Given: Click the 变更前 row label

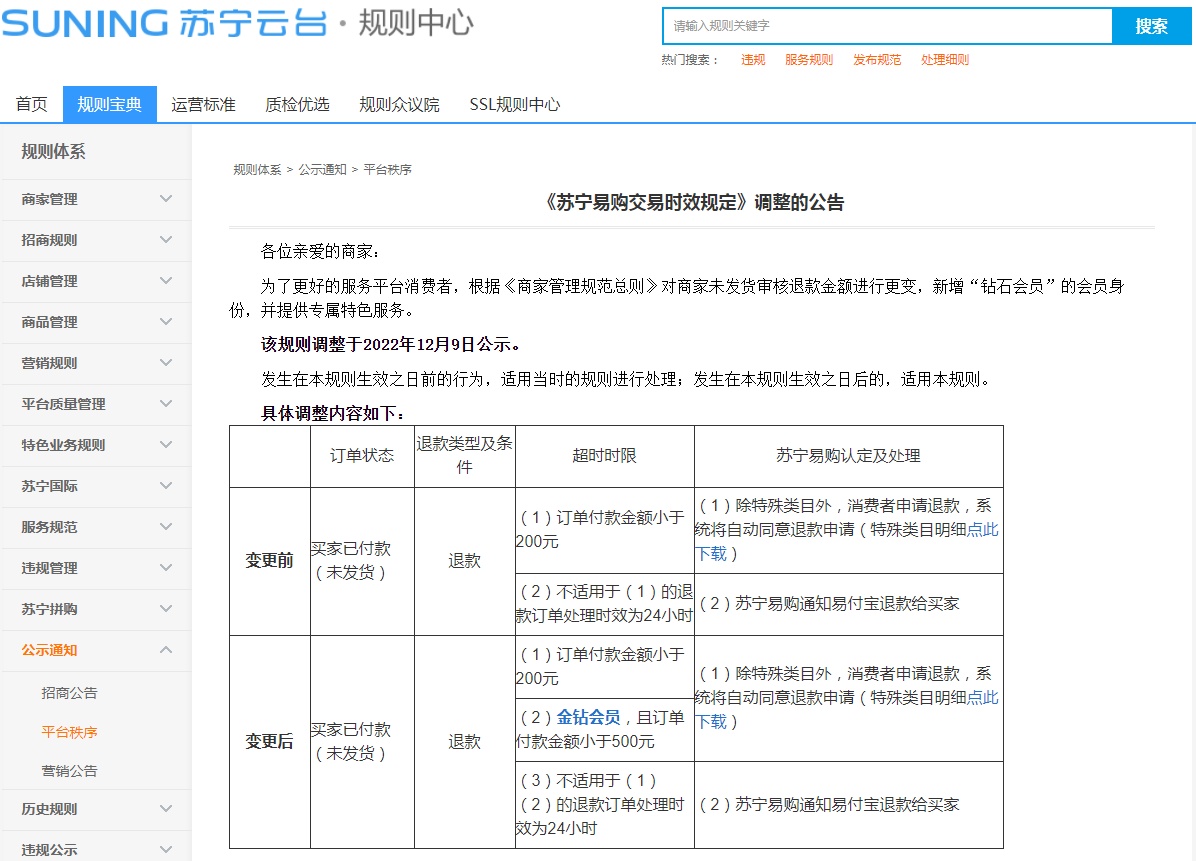Looking at the screenshot, I should (x=269, y=561).
